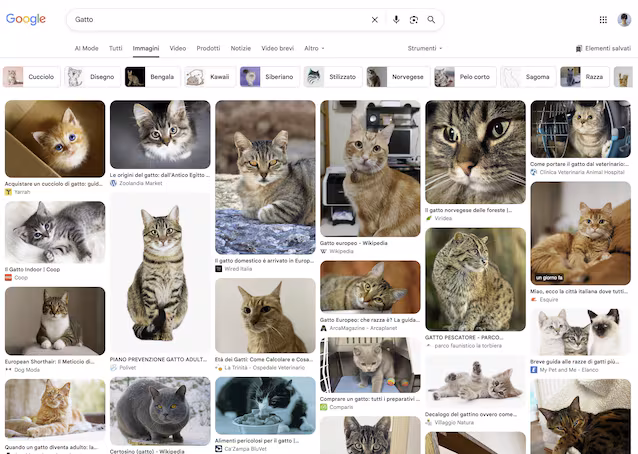
Task: Open Elementi salvati saved items
Action: pyautogui.click(x=603, y=48)
